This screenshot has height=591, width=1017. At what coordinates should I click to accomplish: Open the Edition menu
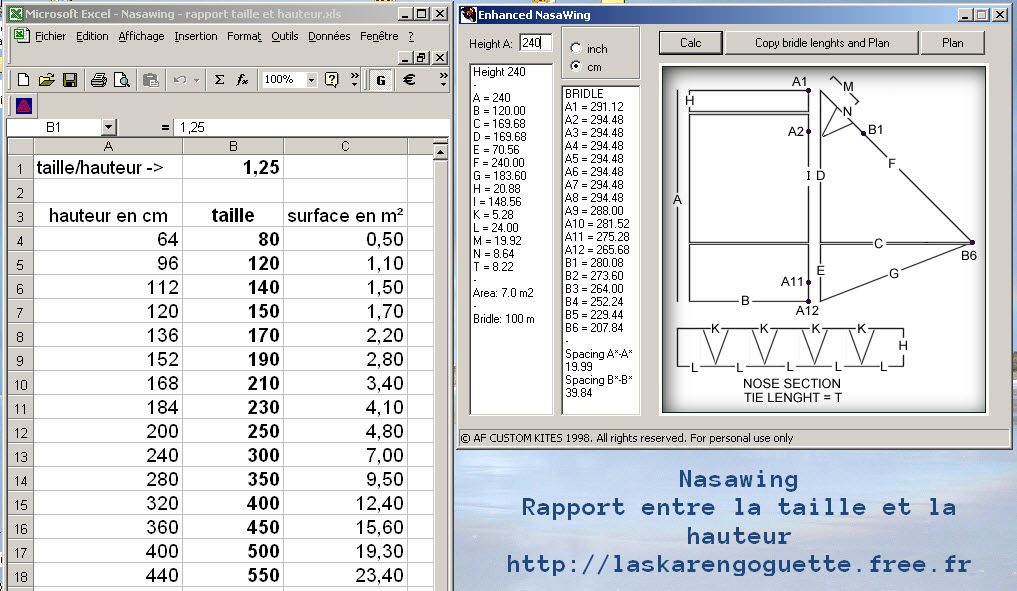tap(92, 36)
